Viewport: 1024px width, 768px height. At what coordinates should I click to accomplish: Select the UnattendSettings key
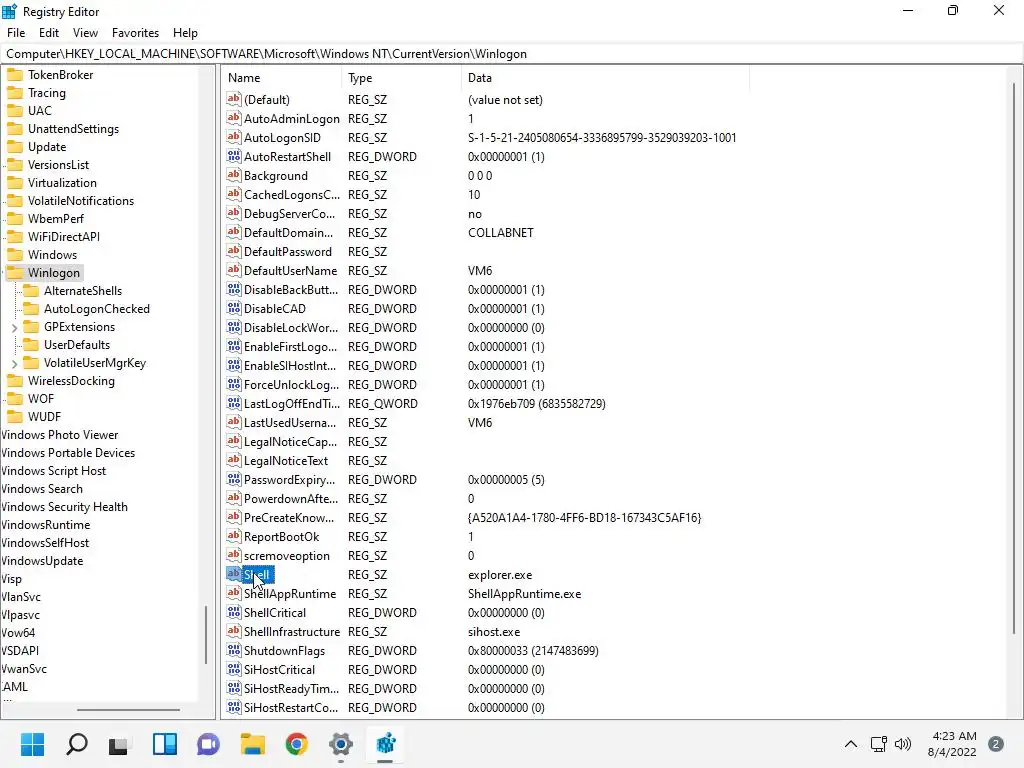(73, 129)
